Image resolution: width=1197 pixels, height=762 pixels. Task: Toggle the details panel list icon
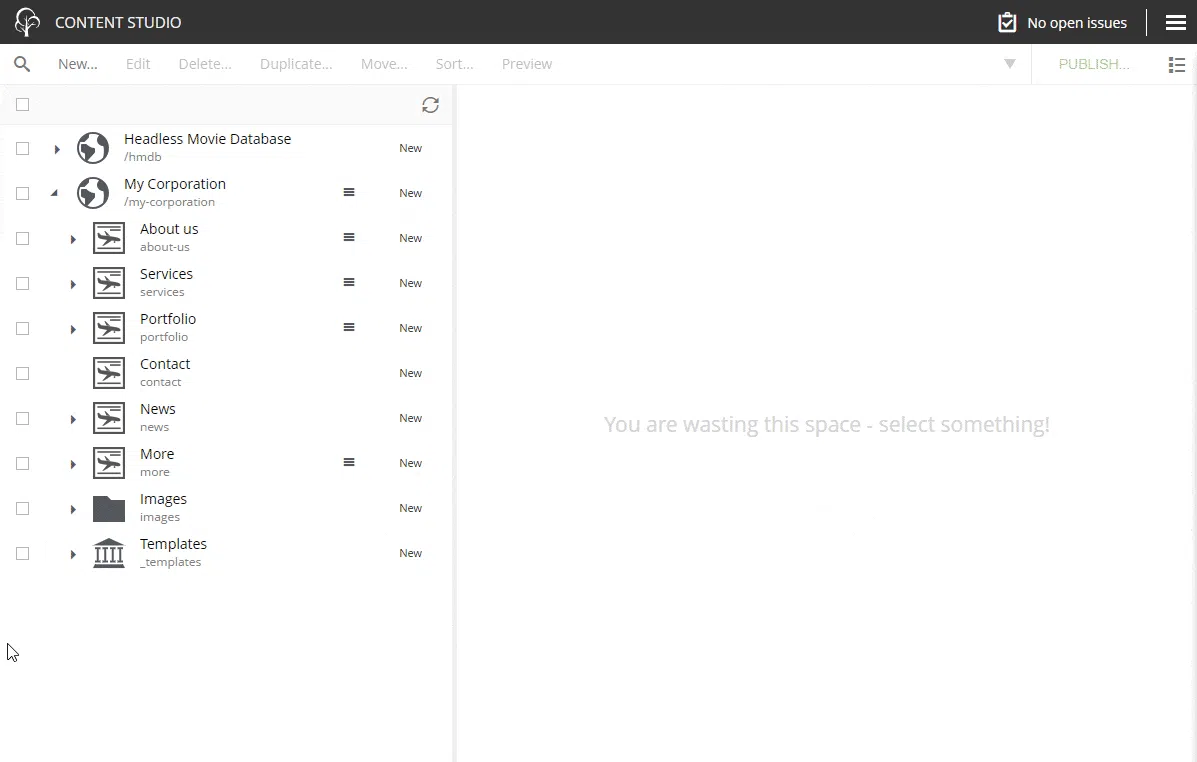(x=1176, y=65)
